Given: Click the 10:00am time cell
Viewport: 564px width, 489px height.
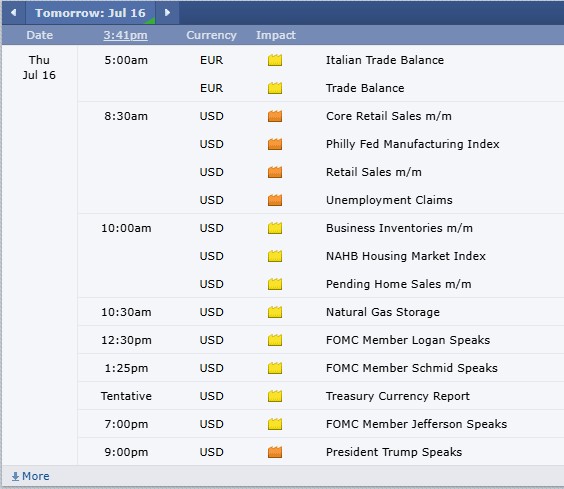Looking at the screenshot, I should click(126, 228).
